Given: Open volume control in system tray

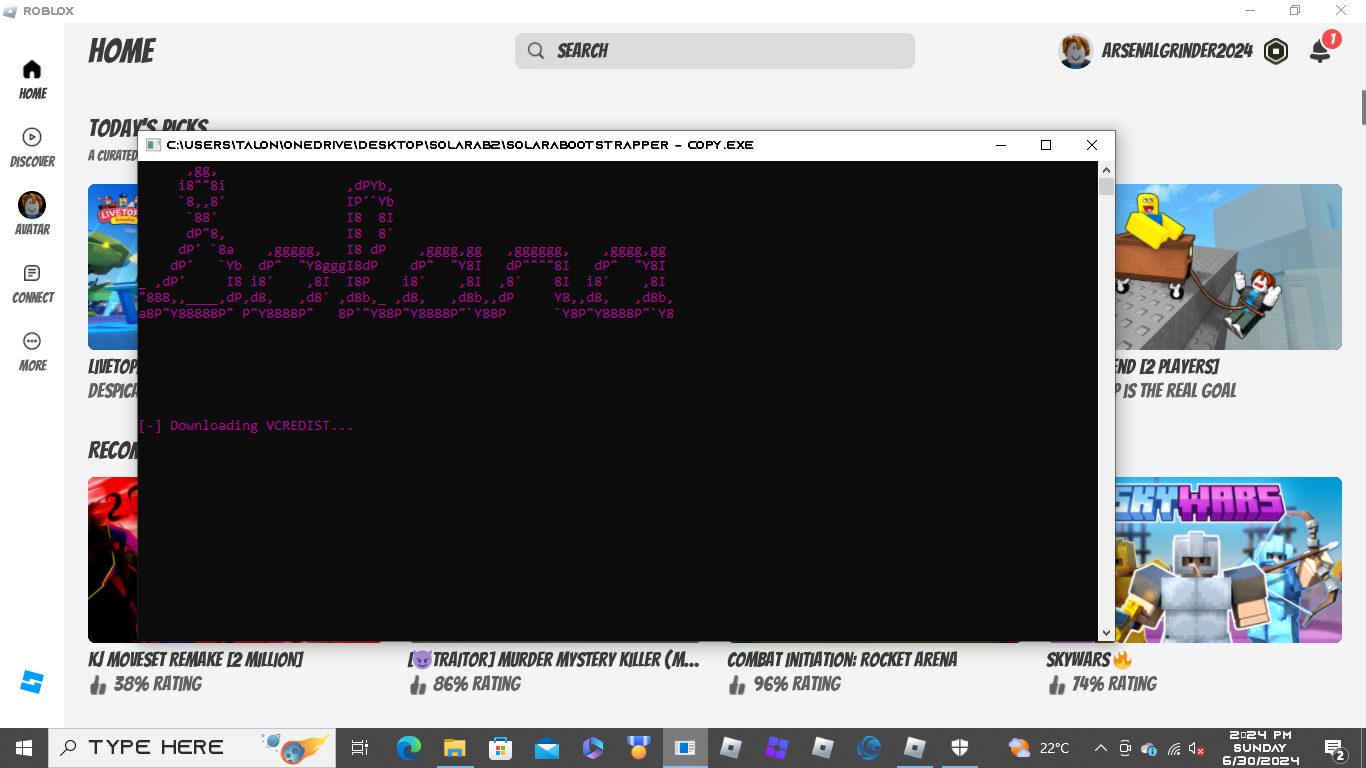Looking at the screenshot, I should click(x=1196, y=748).
